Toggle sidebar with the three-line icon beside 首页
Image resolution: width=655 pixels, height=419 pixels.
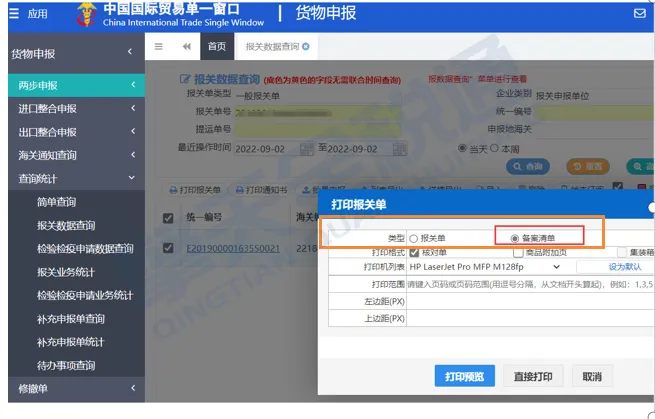pos(158,46)
